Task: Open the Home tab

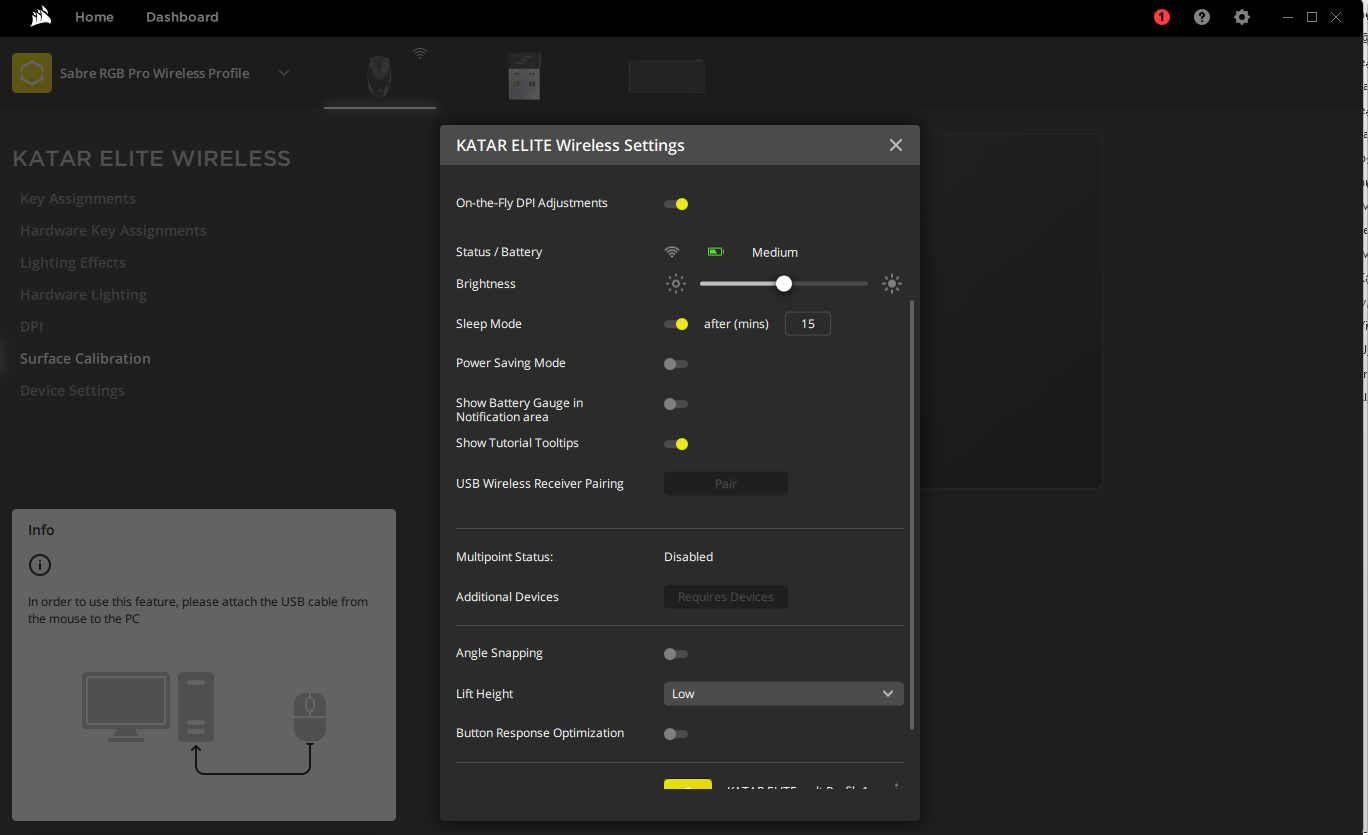Action: pos(94,17)
